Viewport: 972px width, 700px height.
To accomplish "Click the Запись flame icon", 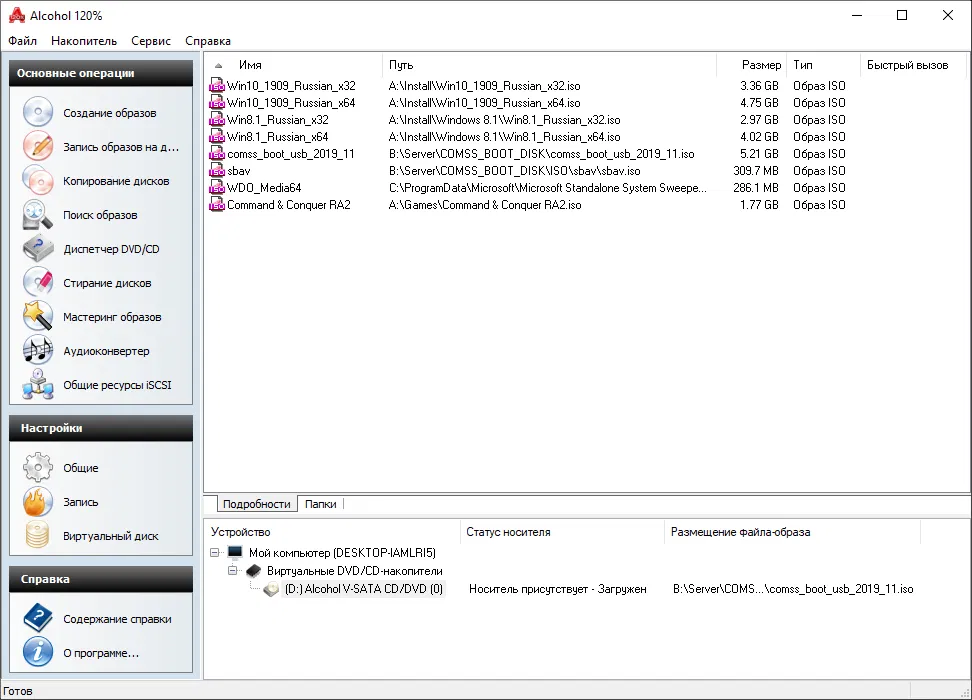I will (38, 502).
